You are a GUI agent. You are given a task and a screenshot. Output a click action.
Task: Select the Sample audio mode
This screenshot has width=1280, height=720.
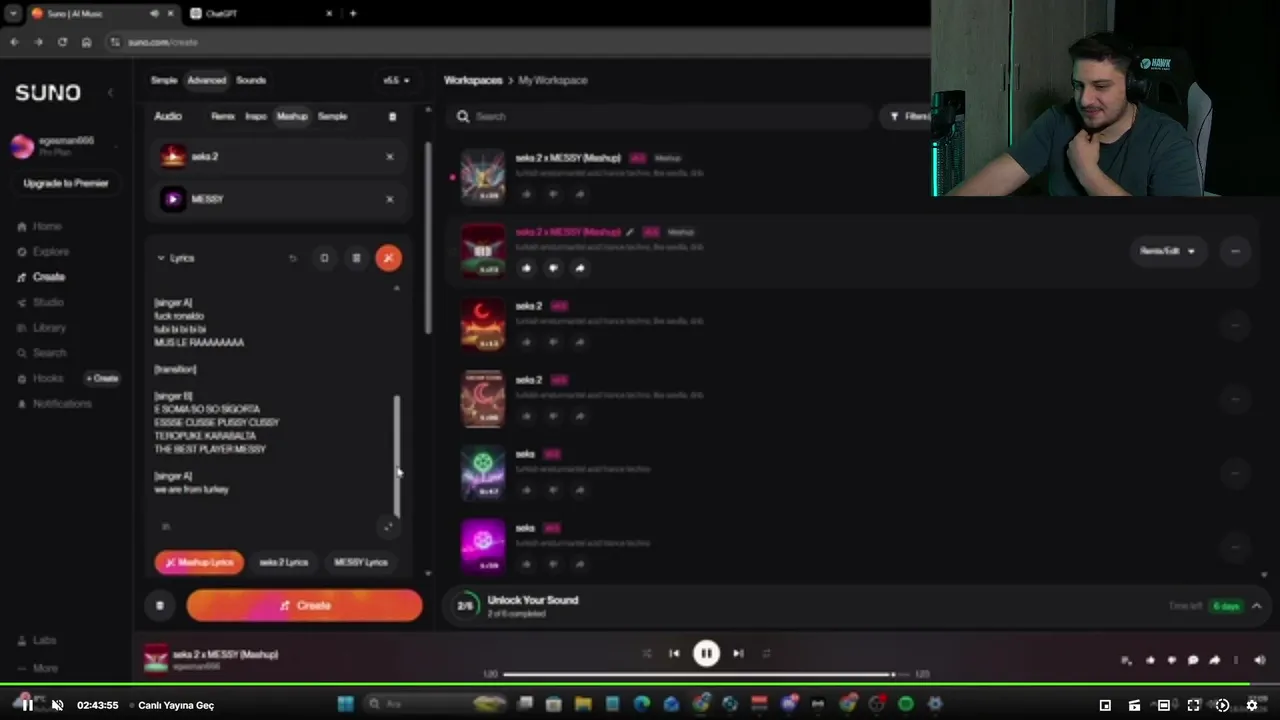pyautogui.click(x=332, y=116)
